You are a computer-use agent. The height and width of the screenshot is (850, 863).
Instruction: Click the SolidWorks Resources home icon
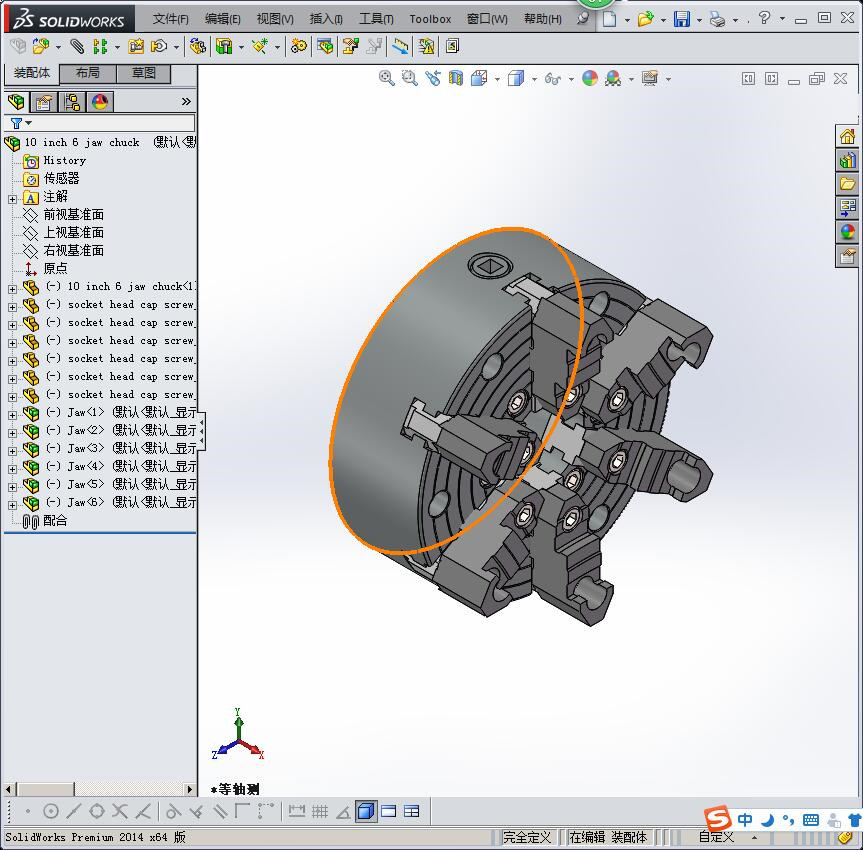click(848, 136)
